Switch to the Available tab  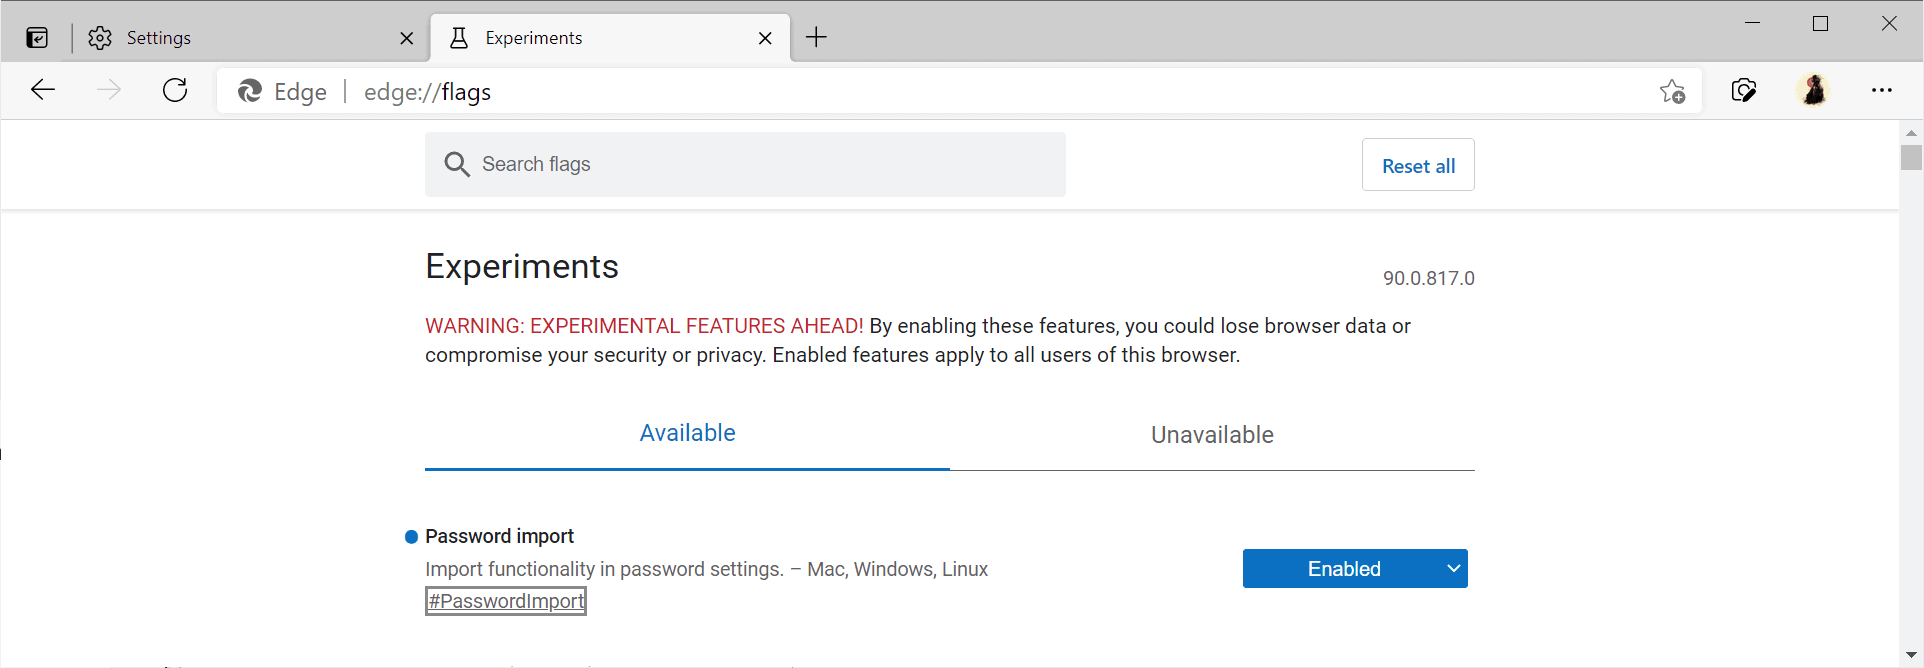click(x=687, y=434)
